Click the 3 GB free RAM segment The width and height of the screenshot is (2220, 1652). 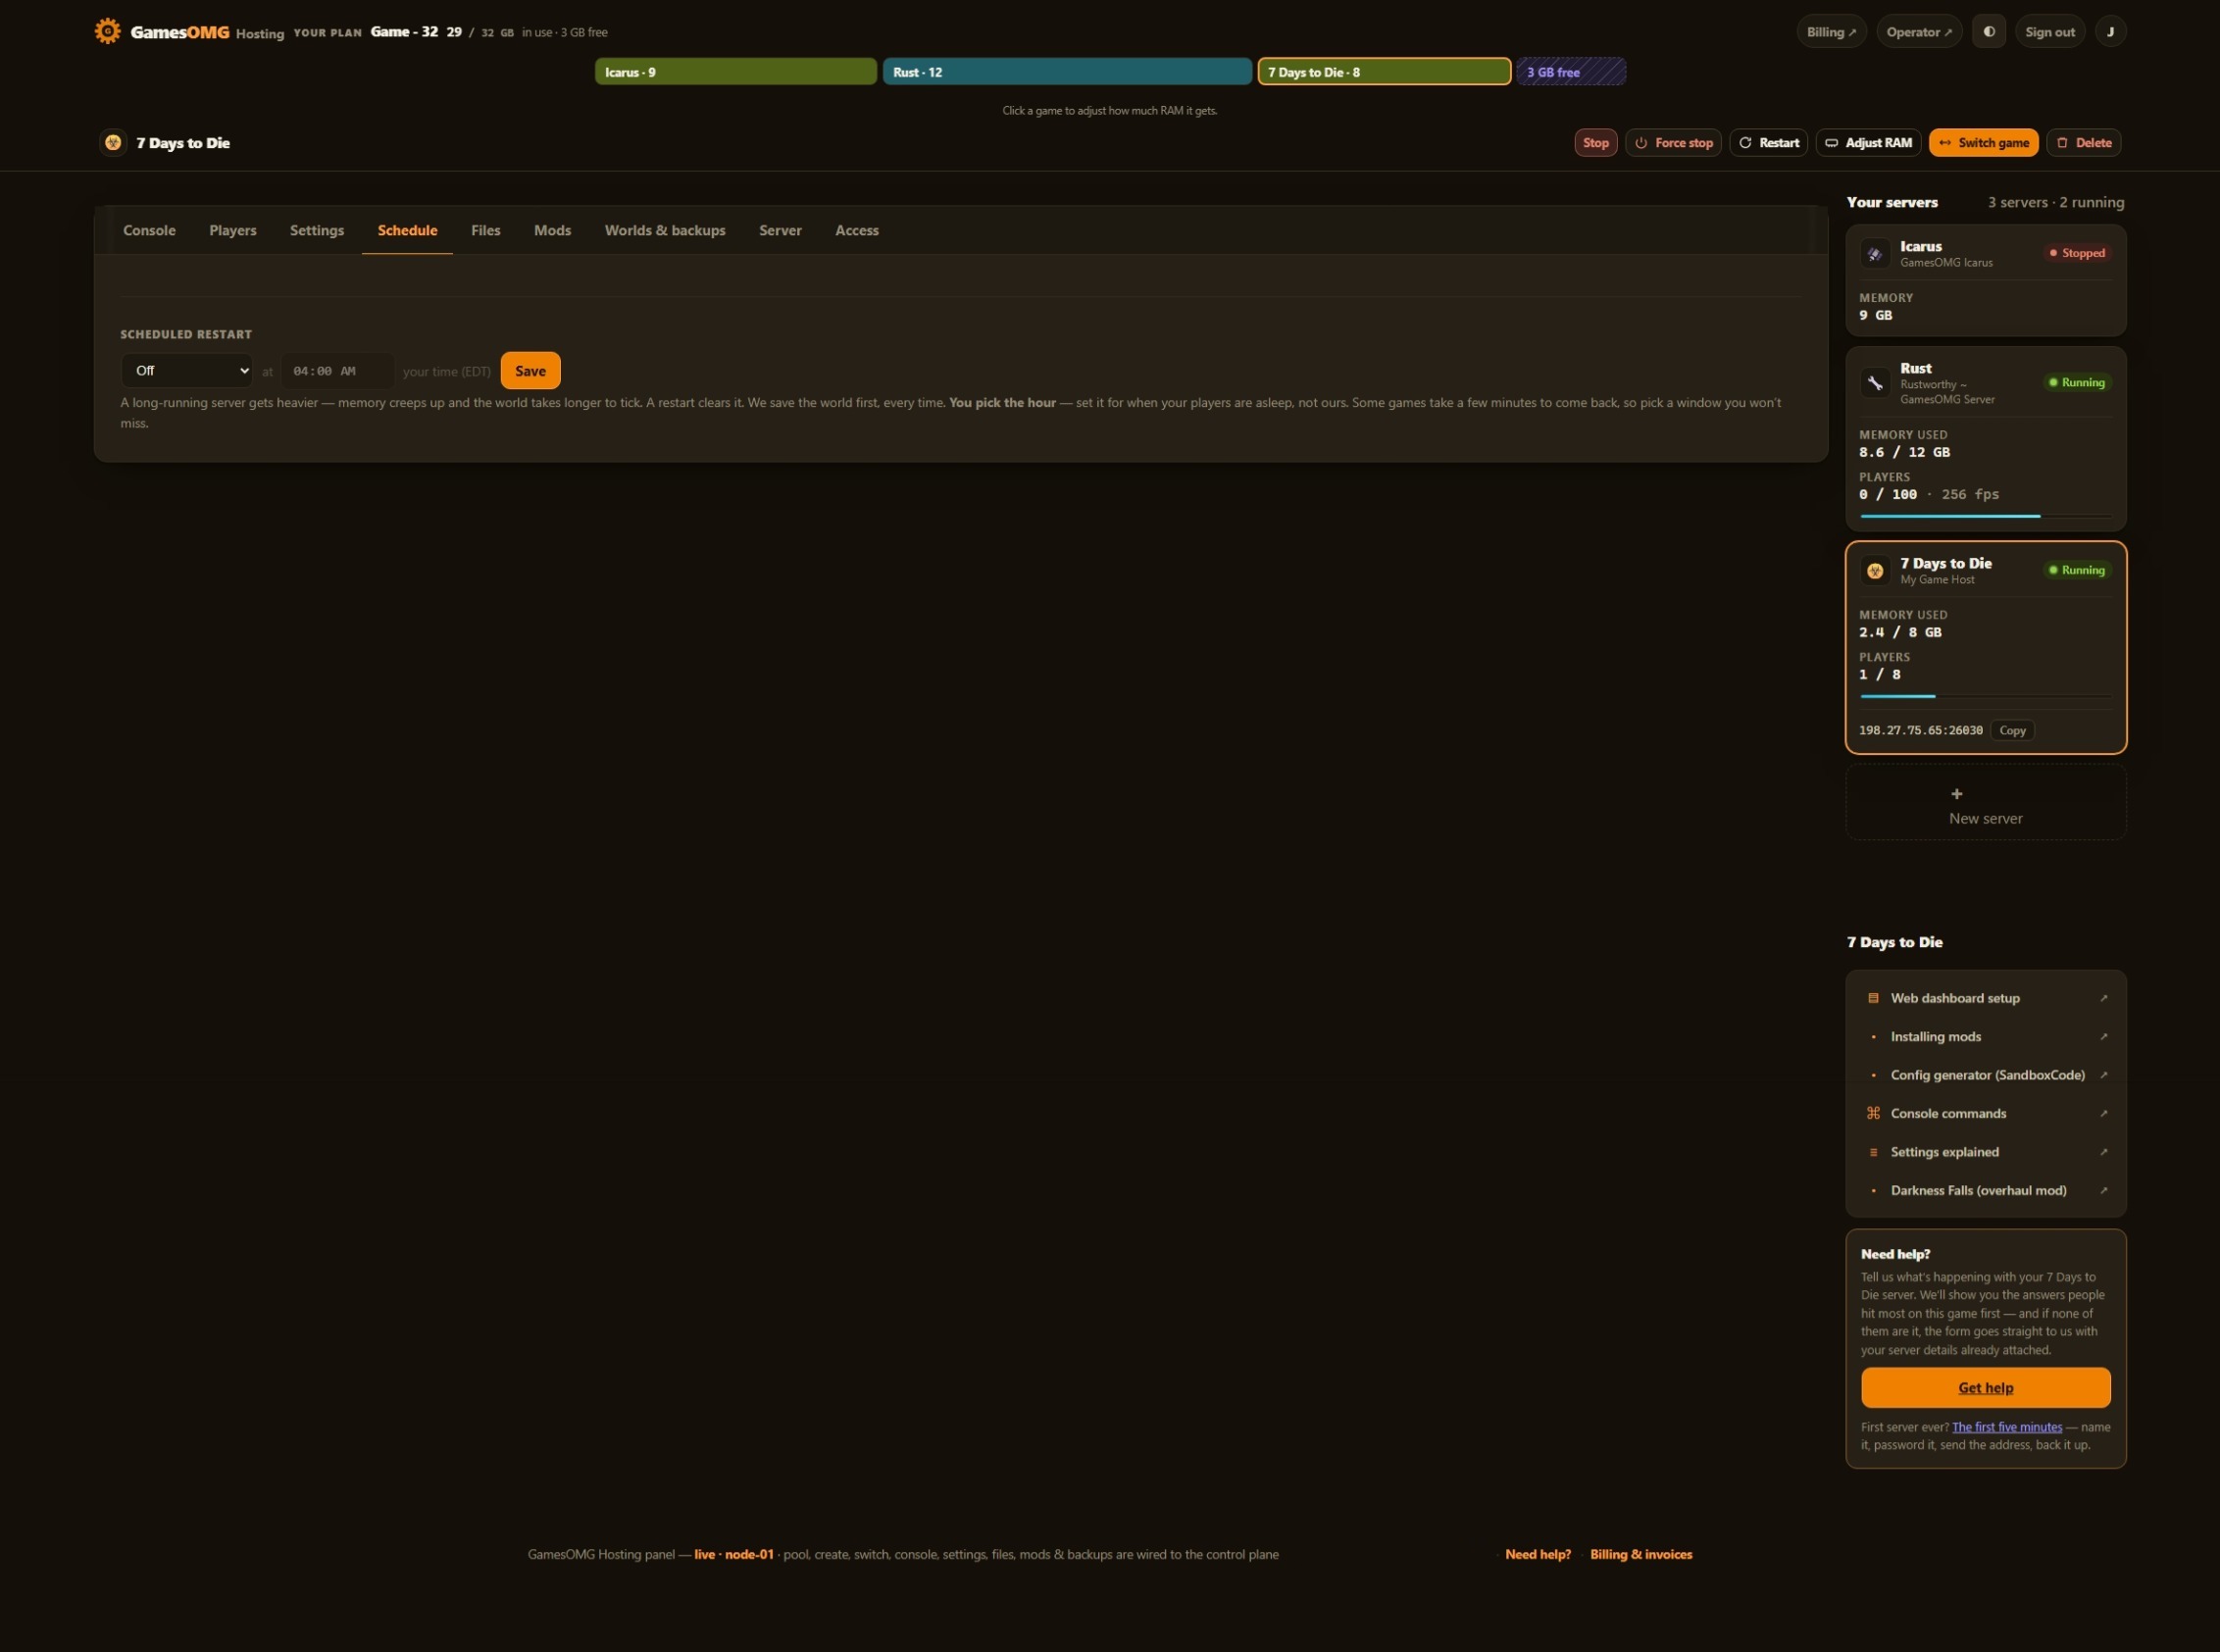coord(1571,72)
